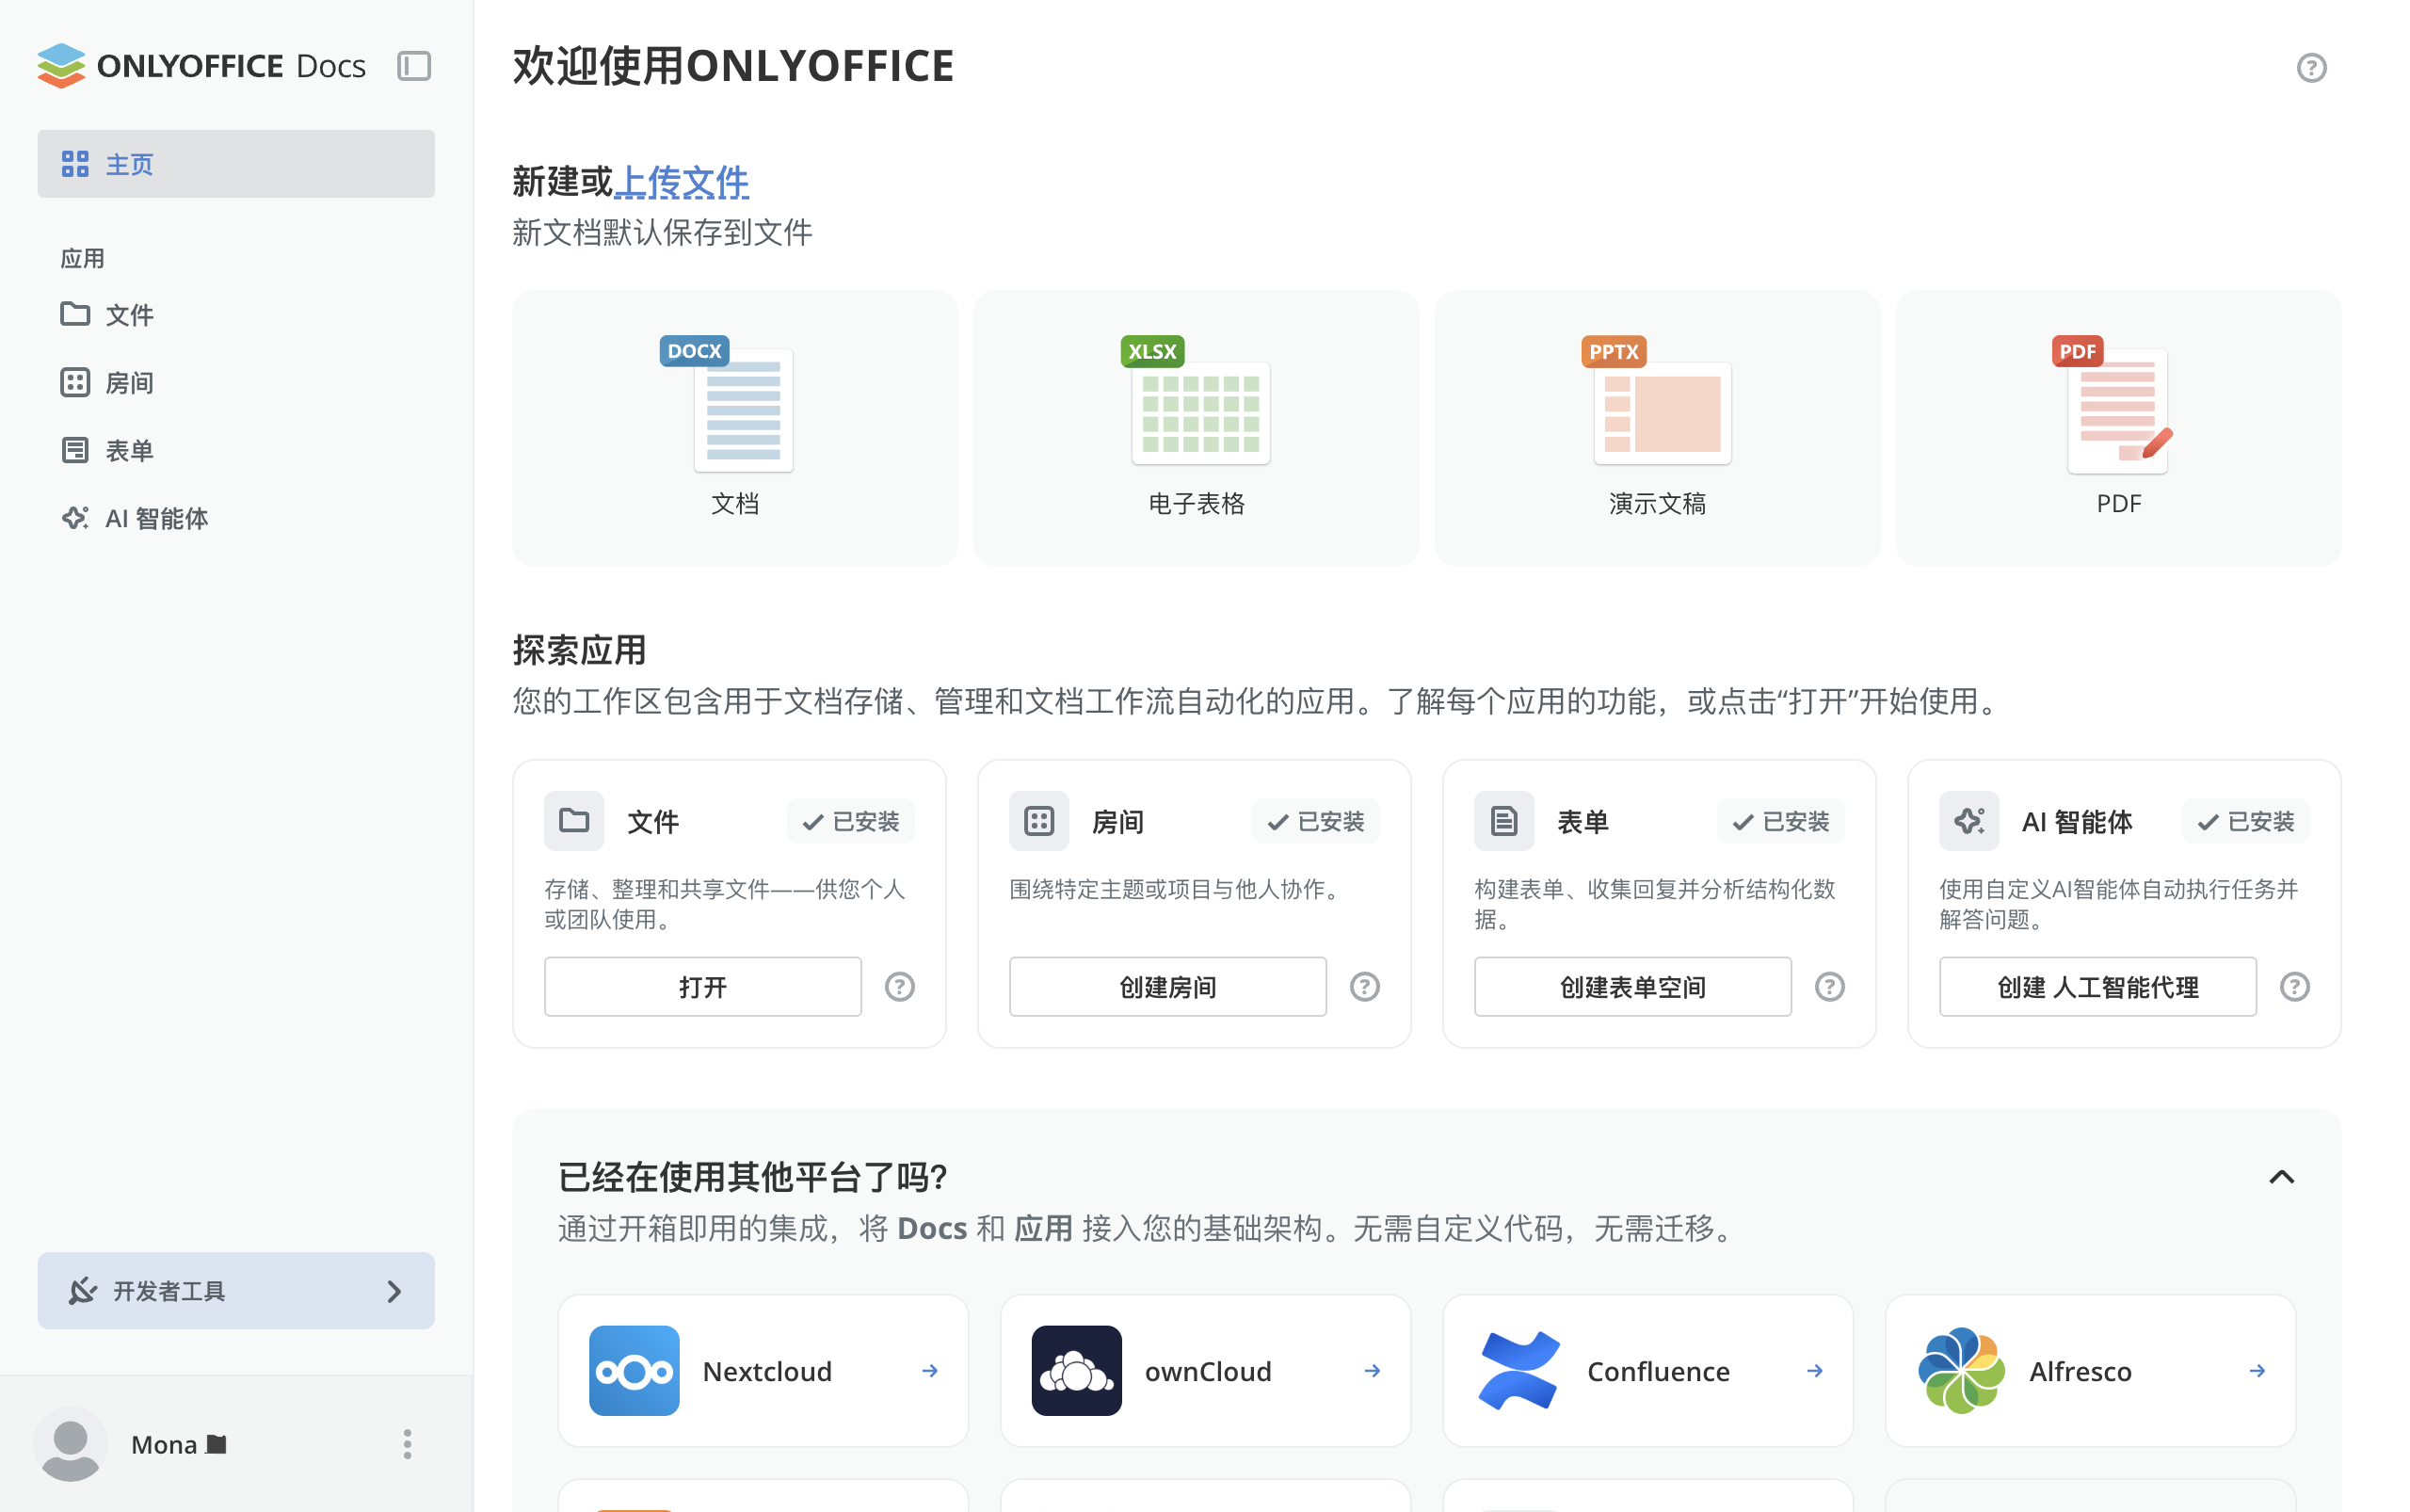Viewport: 2410px width, 1512px height.
Task: Open the three-dot menu next to Mona
Action: point(407,1444)
